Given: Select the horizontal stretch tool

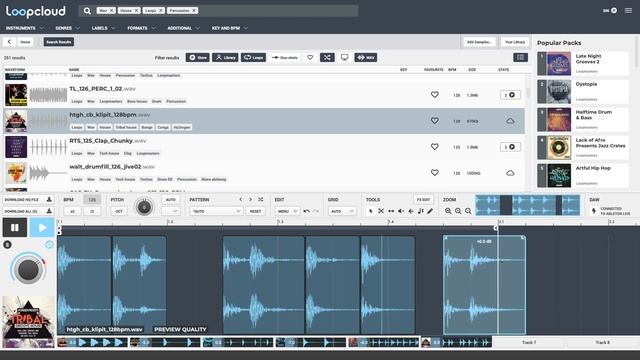Looking at the screenshot, I should click(391, 211).
